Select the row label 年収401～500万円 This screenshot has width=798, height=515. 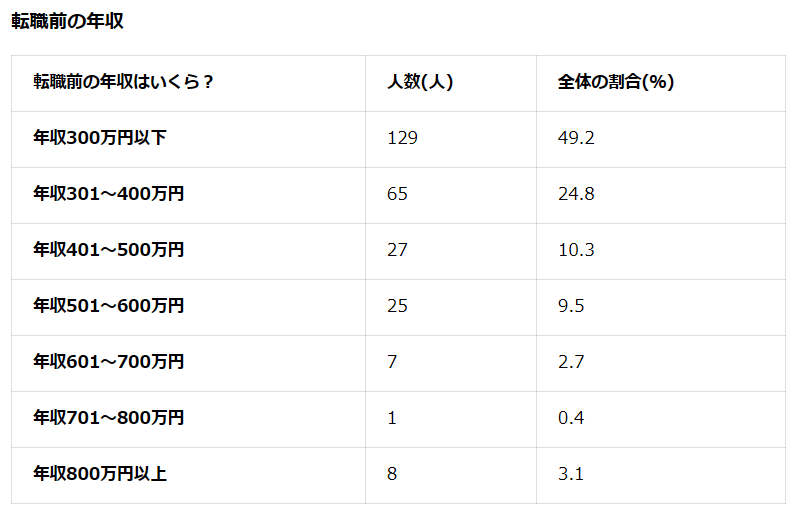108,250
